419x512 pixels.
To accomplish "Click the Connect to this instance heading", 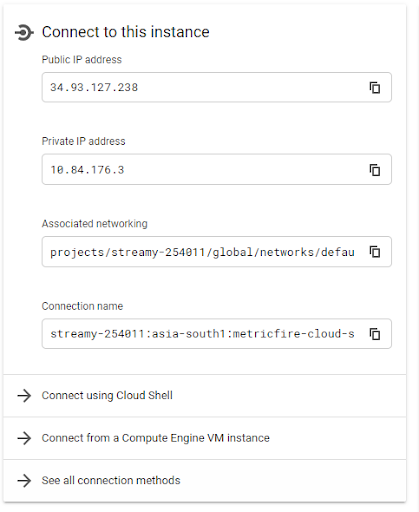I will pyautogui.click(x=125, y=32).
